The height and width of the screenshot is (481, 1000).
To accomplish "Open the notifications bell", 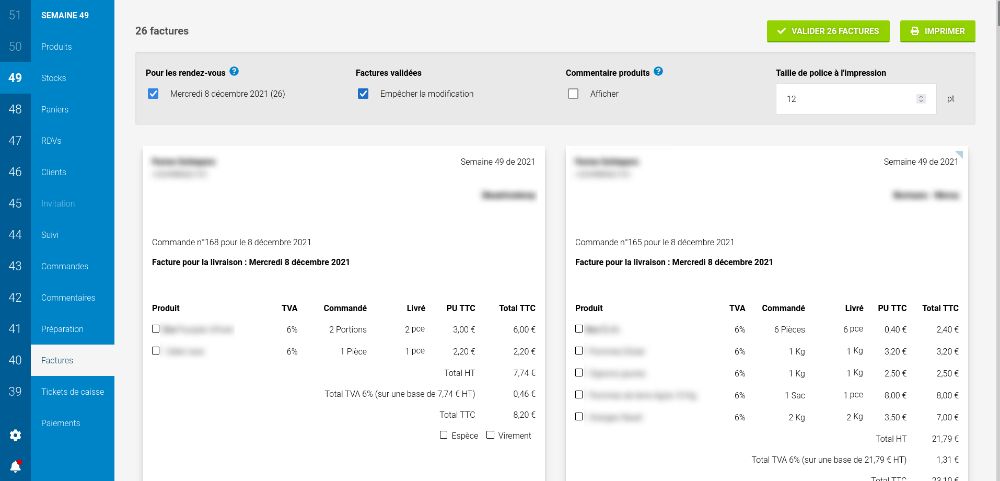I will tap(15, 466).
